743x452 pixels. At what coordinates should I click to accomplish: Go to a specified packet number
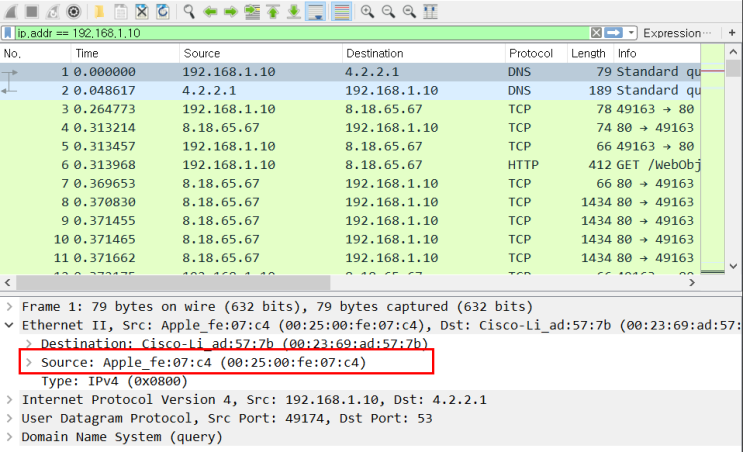pyautogui.click(x=252, y=11)
